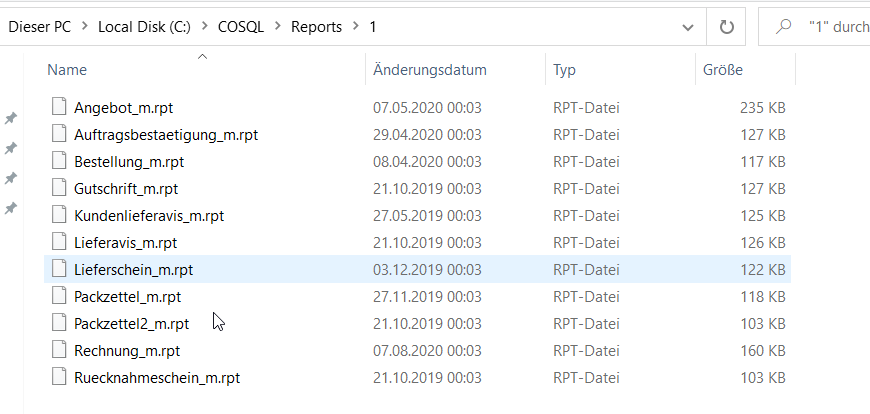Sort files by Name column header
Image resolution: width=870 pixels, height=414 pixels.
[x=67, y=70]
